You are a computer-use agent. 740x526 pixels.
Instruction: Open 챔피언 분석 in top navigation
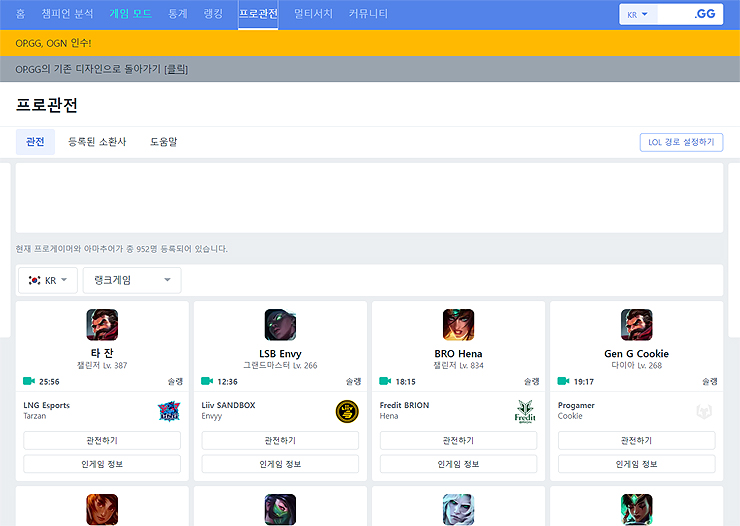tap(67, 14)
